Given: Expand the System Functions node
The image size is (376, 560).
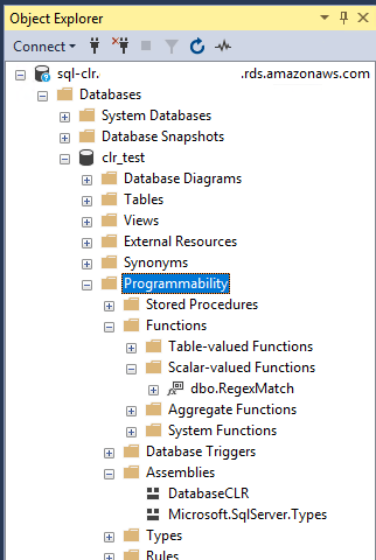Looking at the screenshot, I should [x=131, y=432].
